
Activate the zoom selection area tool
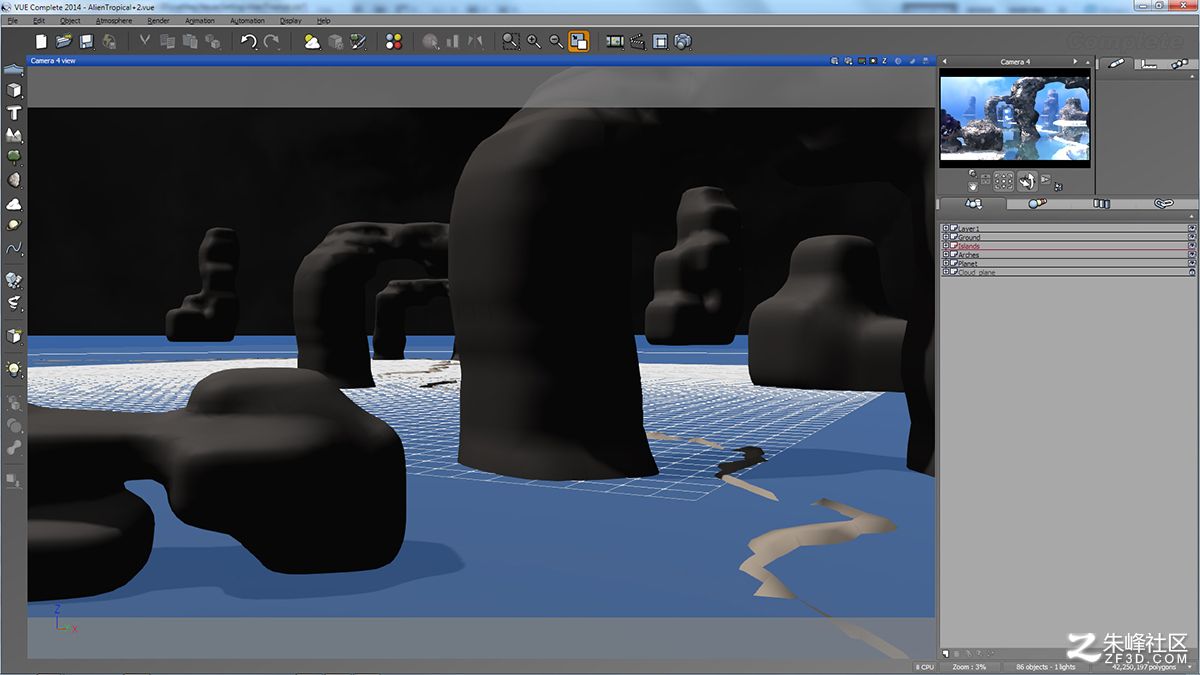(511, 41)
